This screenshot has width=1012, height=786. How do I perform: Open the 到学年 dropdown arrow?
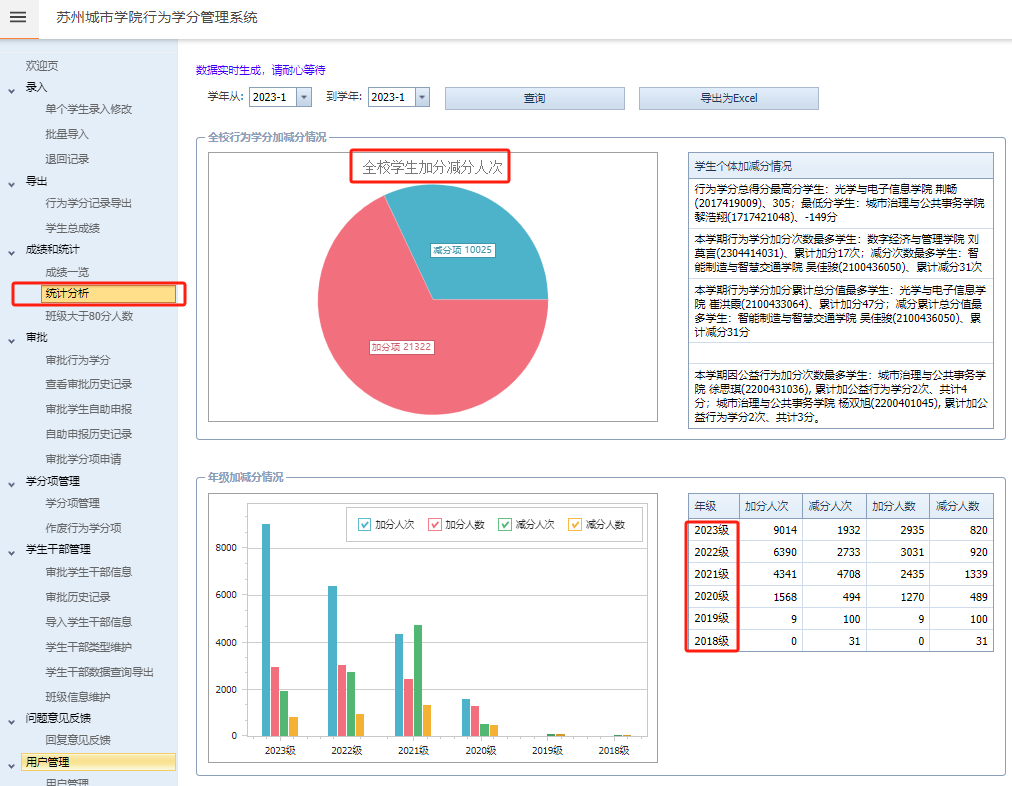coord(422,97)
